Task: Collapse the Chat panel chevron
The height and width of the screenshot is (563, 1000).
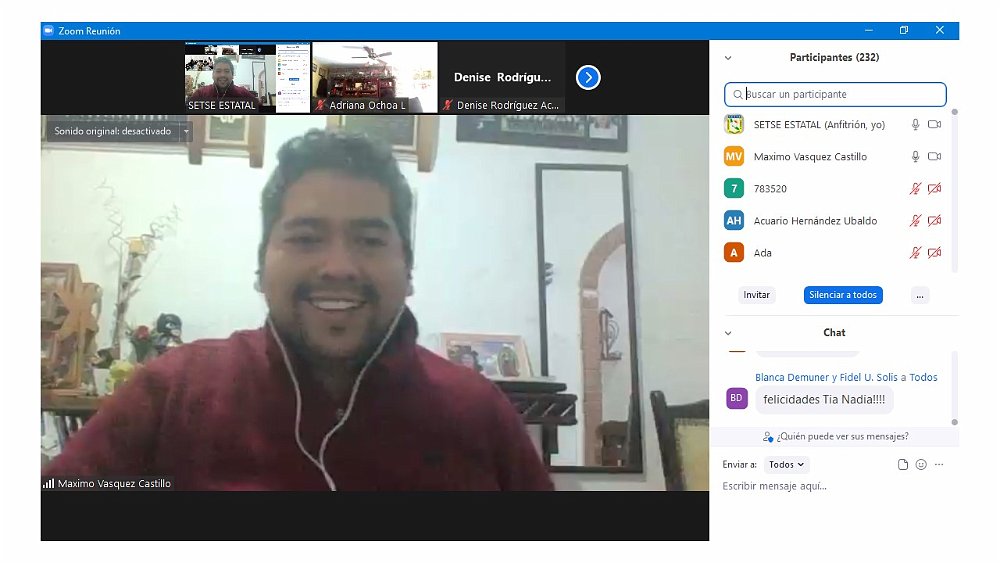Action: click(728, 333)
